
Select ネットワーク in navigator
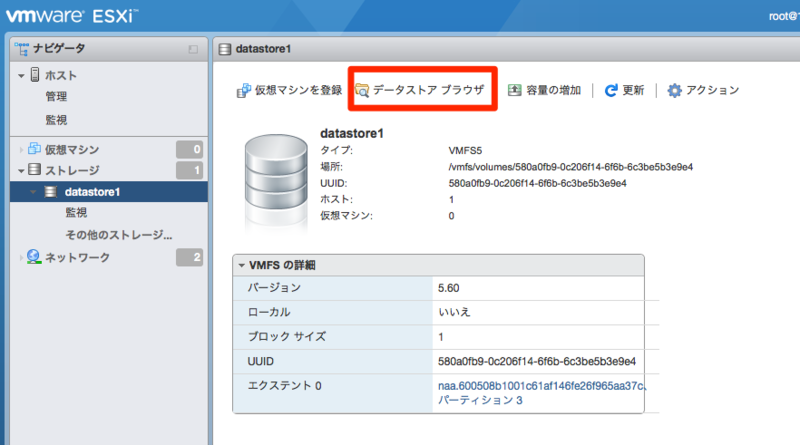click(x=77, y=257)
